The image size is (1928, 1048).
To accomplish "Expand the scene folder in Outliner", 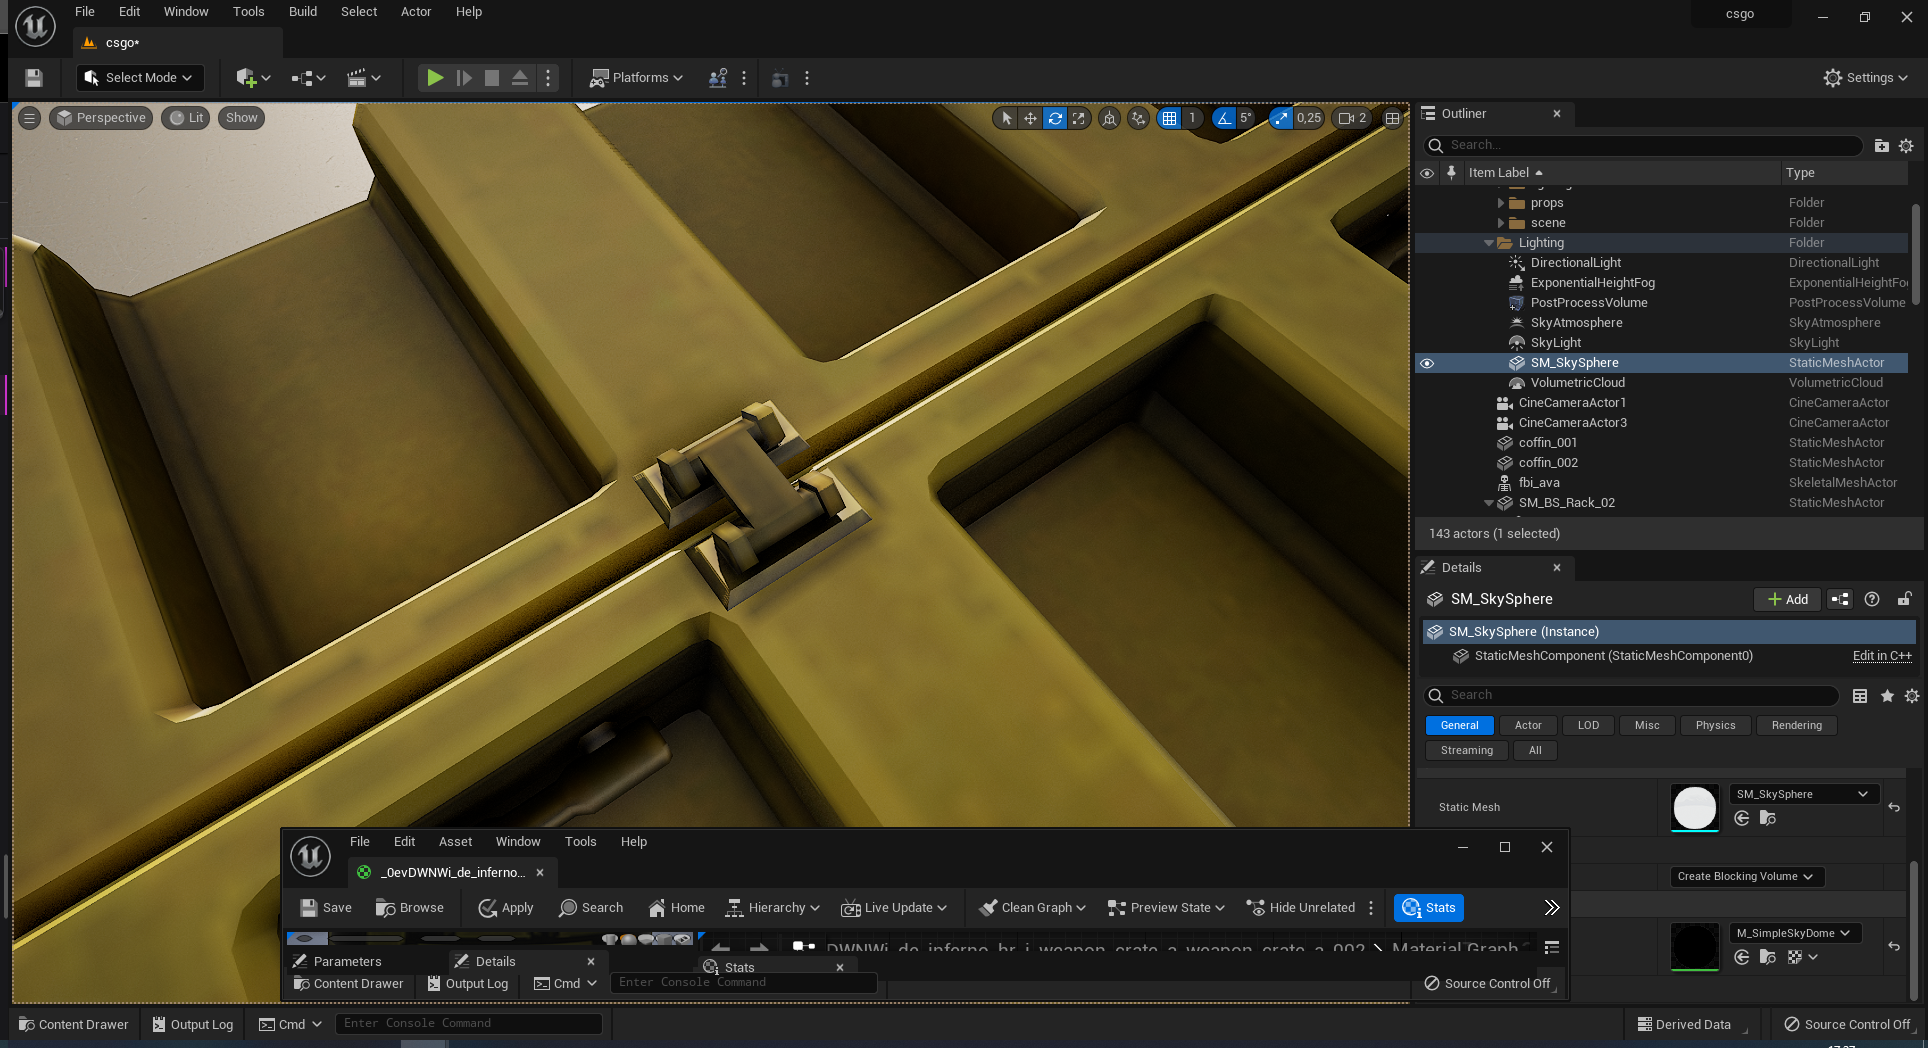I will point(1500,223).
